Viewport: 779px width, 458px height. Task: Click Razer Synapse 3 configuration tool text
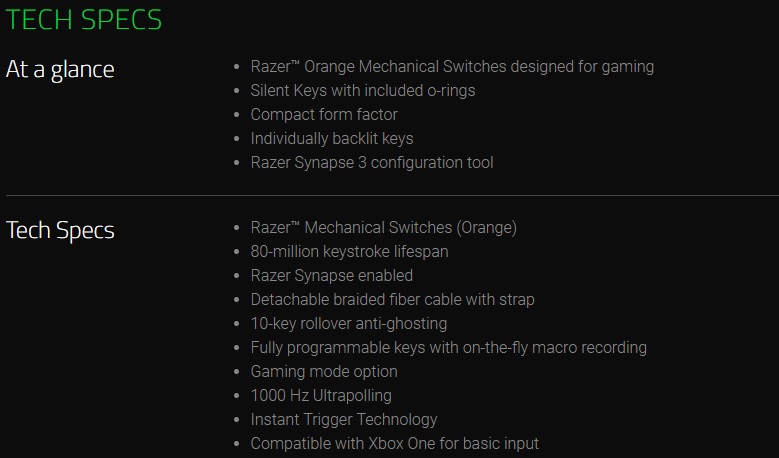371,163
